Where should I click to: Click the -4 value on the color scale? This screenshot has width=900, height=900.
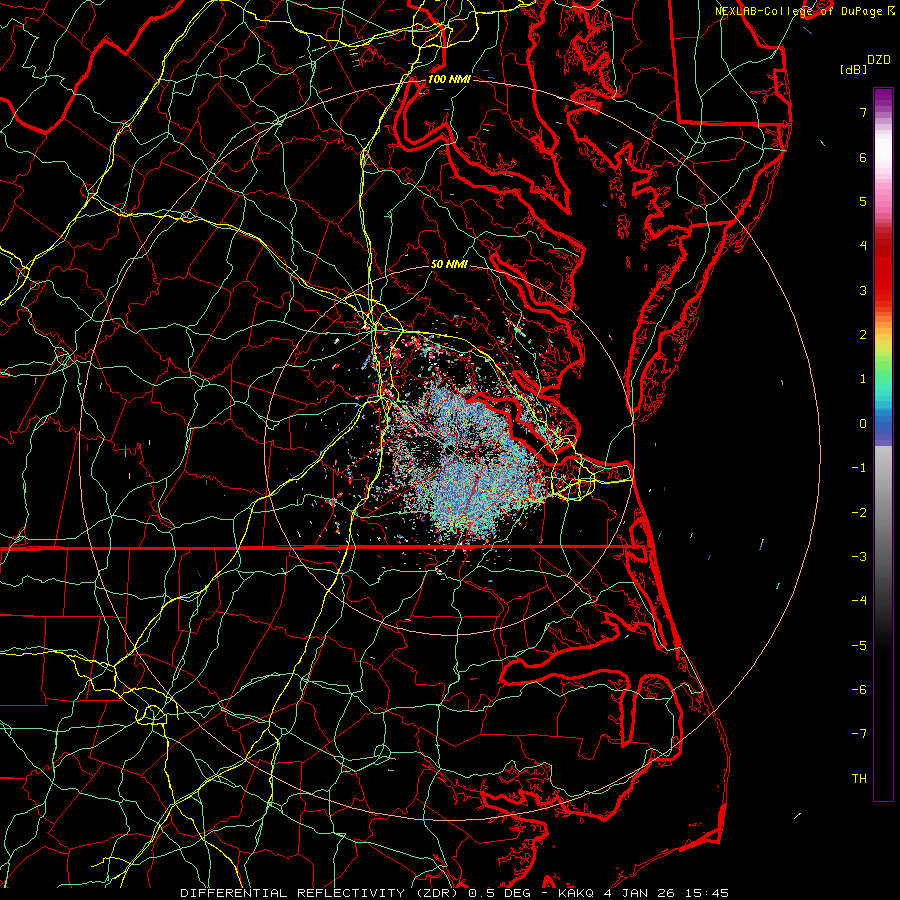(859, 601)
